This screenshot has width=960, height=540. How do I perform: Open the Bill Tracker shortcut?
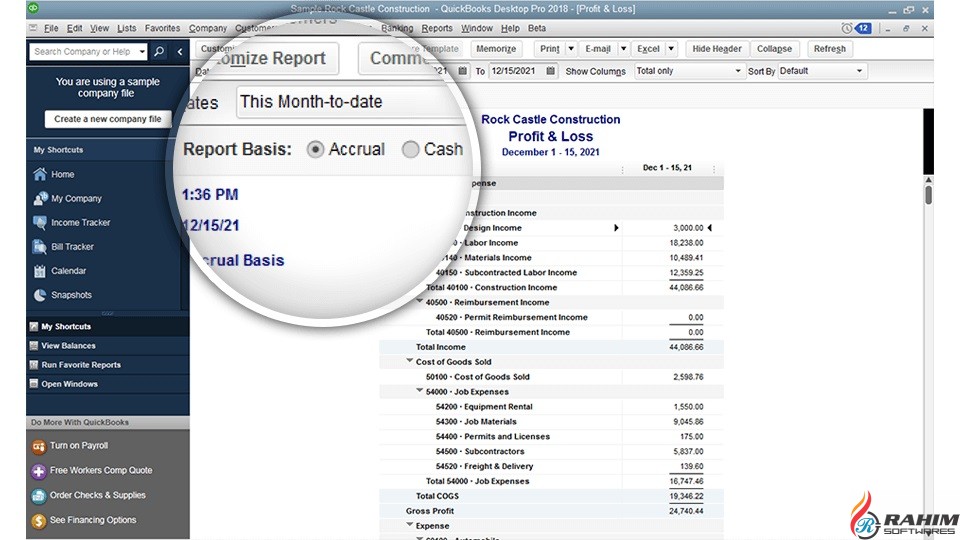[72, 247]
